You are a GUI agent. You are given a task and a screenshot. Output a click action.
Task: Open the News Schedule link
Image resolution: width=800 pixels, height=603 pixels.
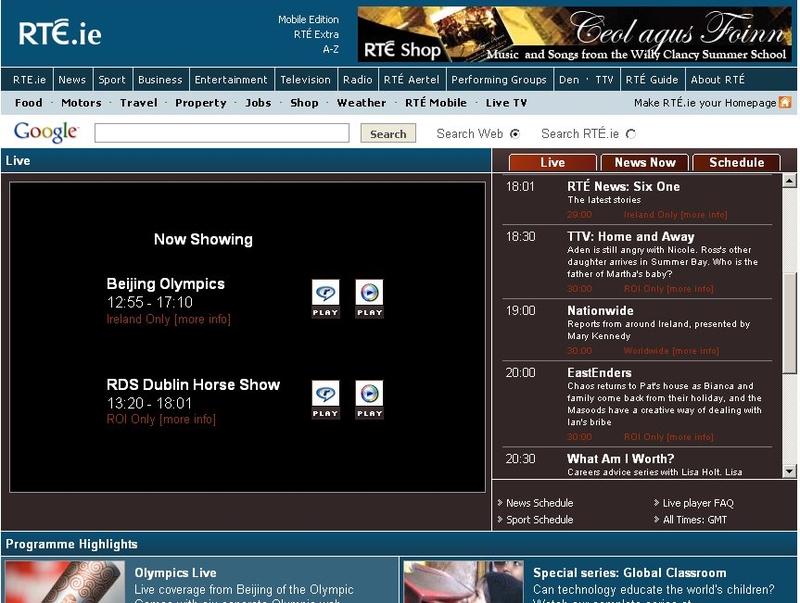tap(539, 503)
